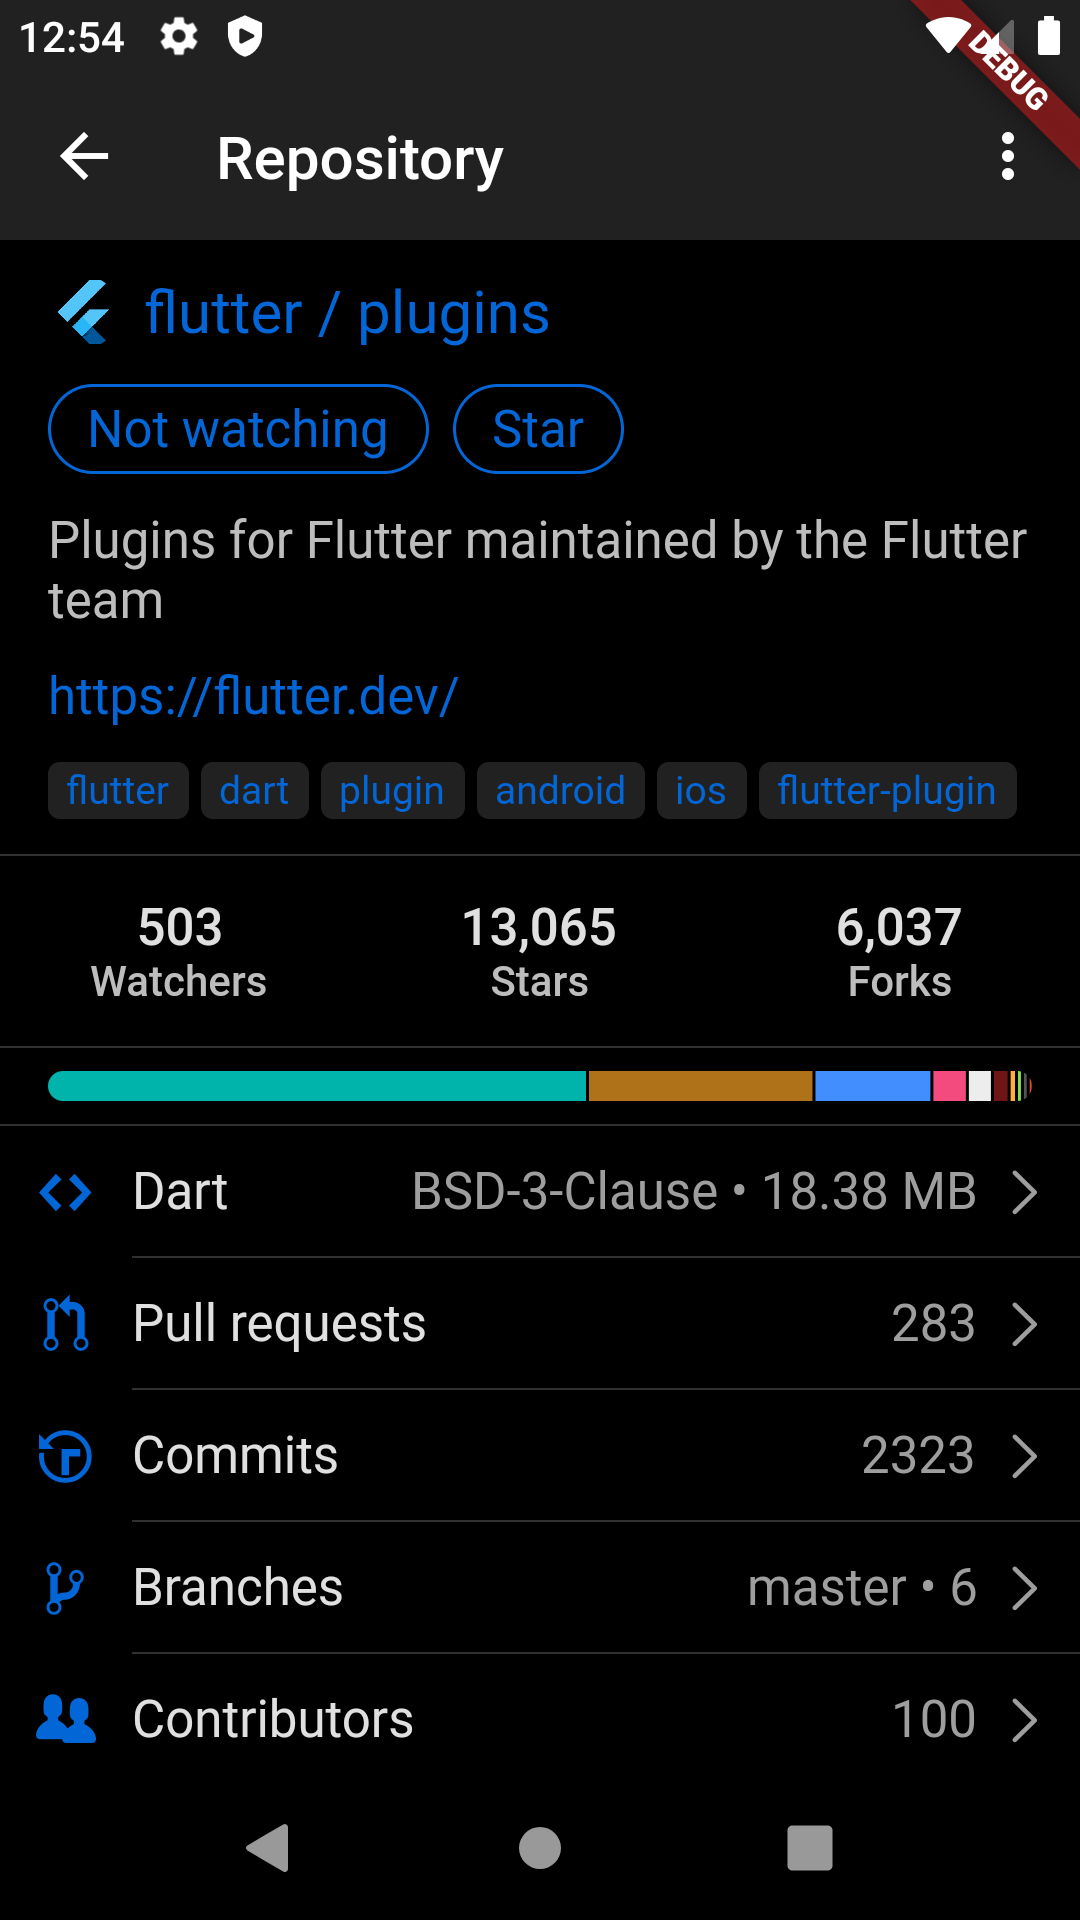The width and height of the screenshot is (1080, 1920).
Task: View the 13,065 Stars count
Action: [x=539, y=951]
